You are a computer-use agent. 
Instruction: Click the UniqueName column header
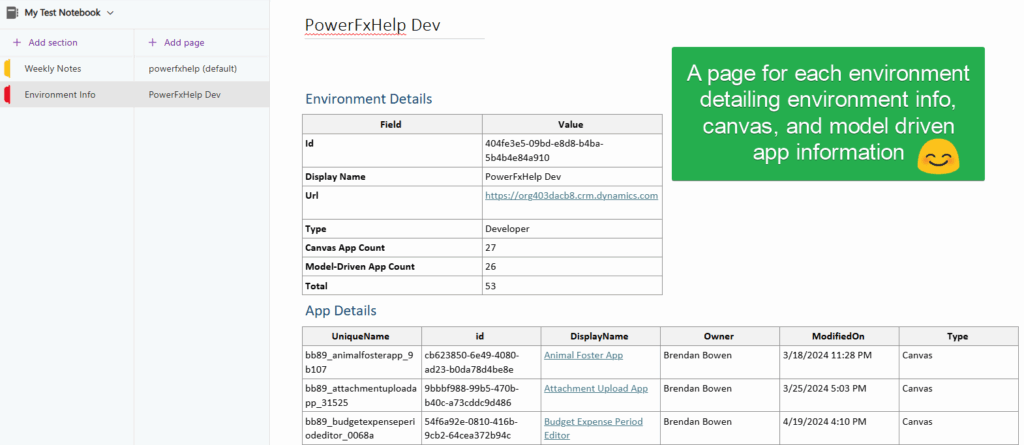pos(362,337)
